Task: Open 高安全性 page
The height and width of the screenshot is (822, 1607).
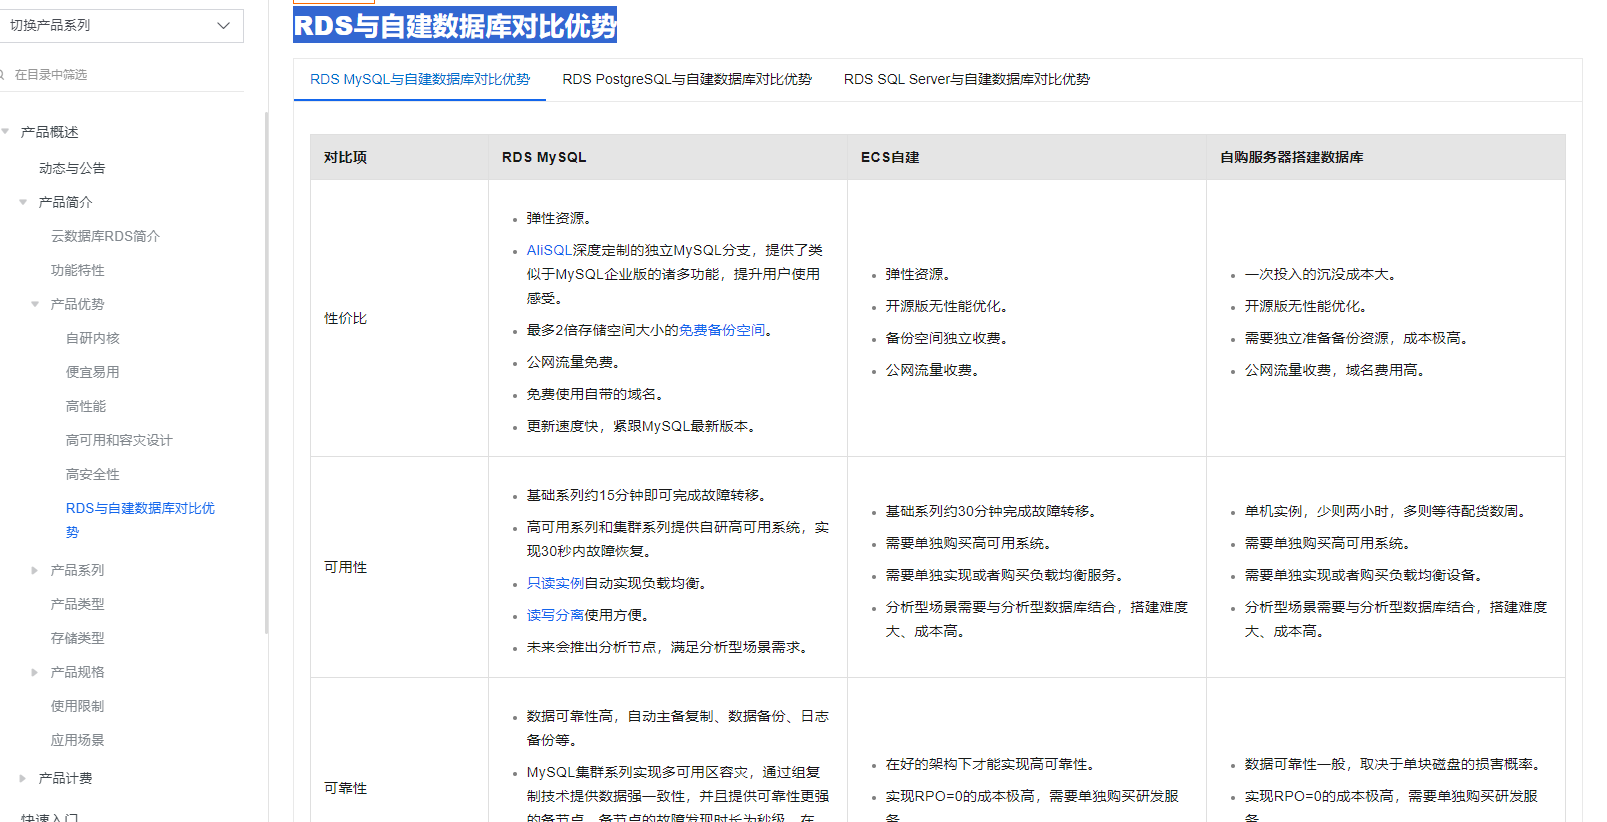Action: tap(93, 474)
